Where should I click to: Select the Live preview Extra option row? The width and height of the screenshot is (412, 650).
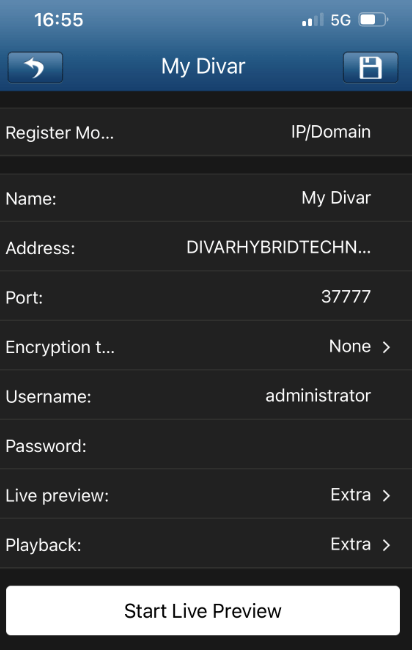point(206,495)
